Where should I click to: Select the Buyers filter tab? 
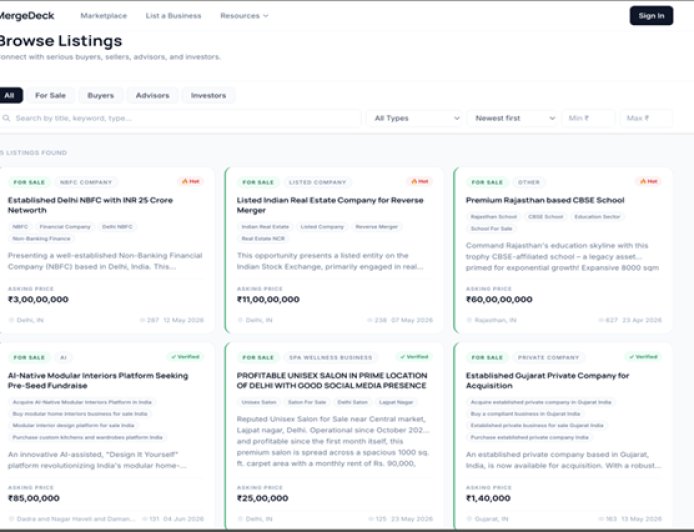point(100,95)
